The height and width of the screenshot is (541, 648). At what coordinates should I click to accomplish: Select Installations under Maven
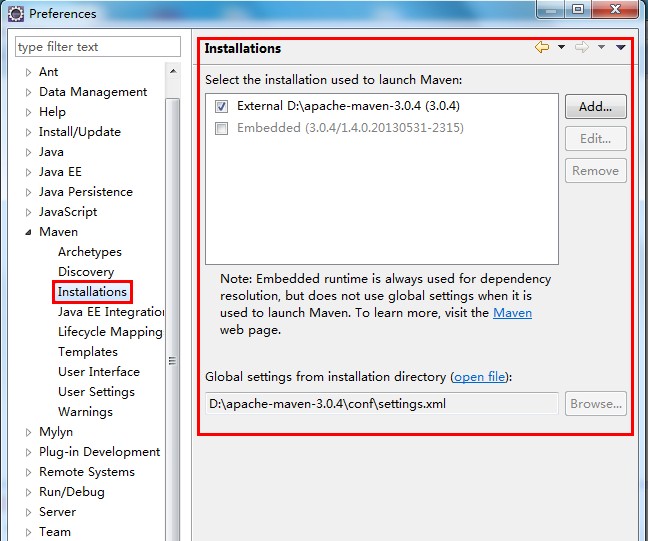[92, 292]
